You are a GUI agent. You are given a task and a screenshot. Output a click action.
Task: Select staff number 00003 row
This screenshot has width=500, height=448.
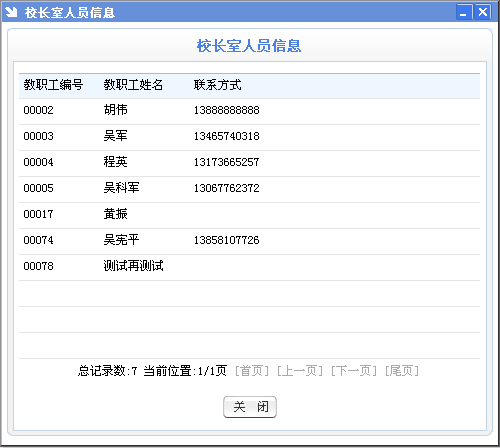coord(249,137)
